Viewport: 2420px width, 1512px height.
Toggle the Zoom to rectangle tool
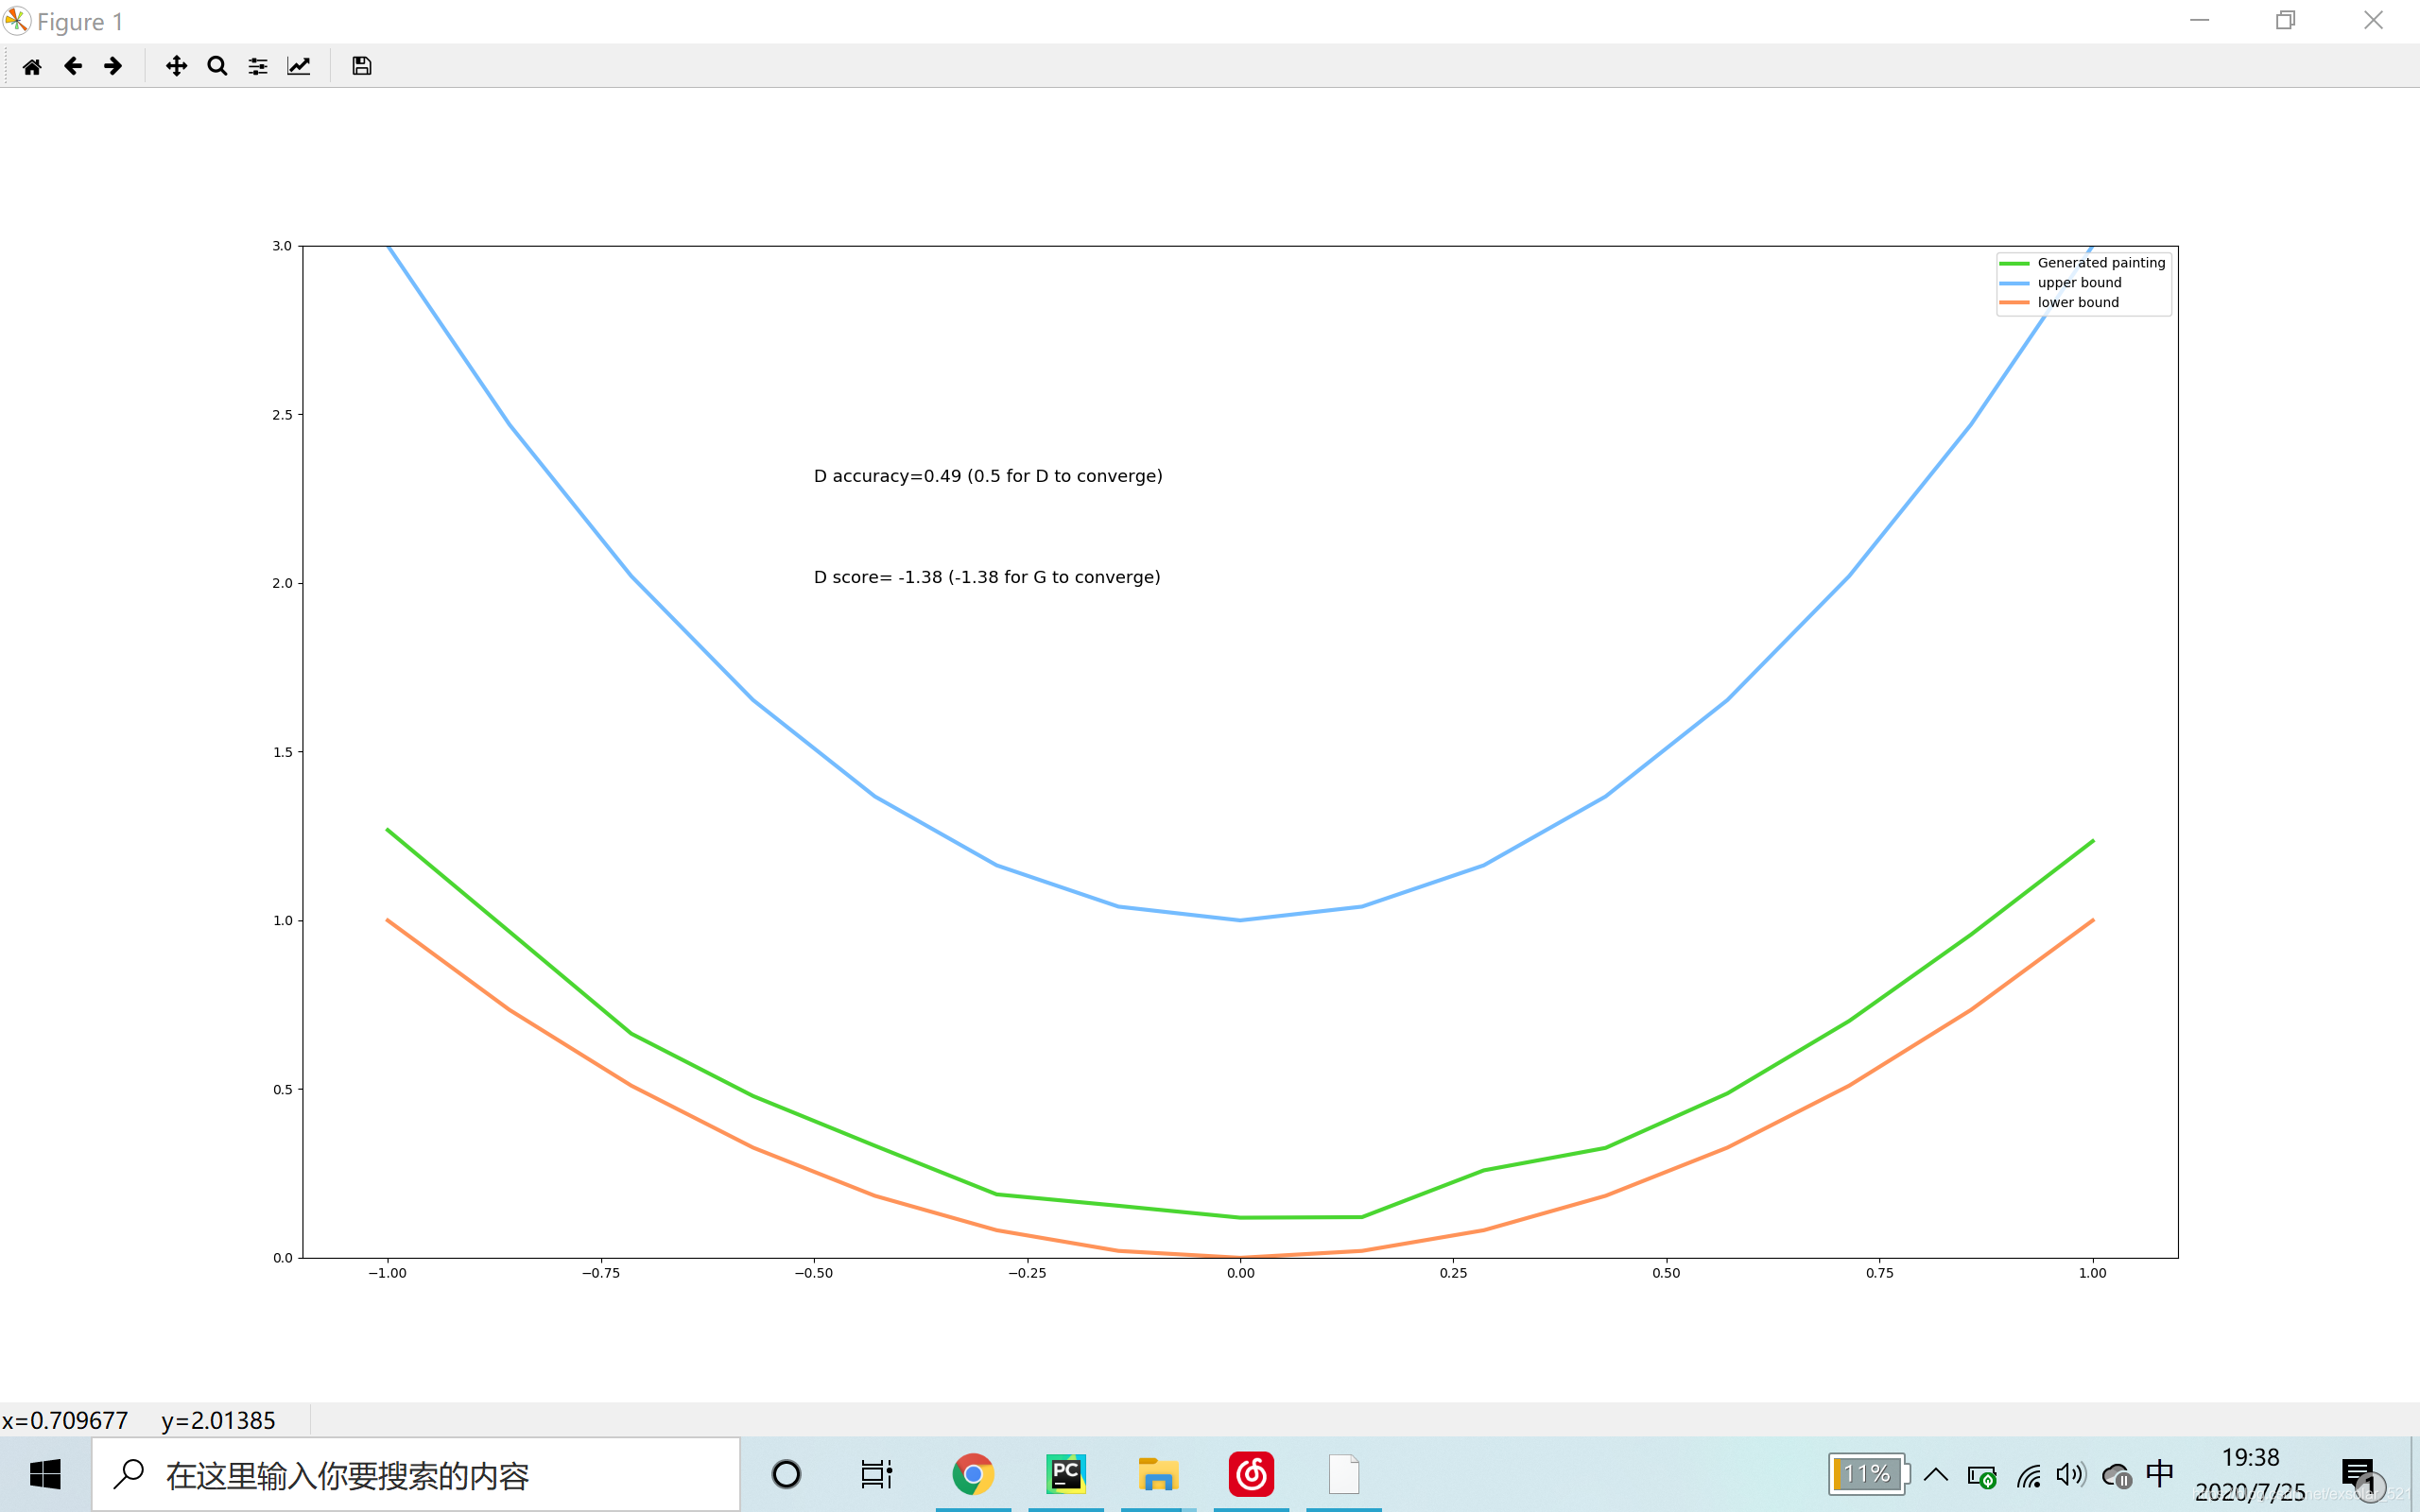(217, 66)
